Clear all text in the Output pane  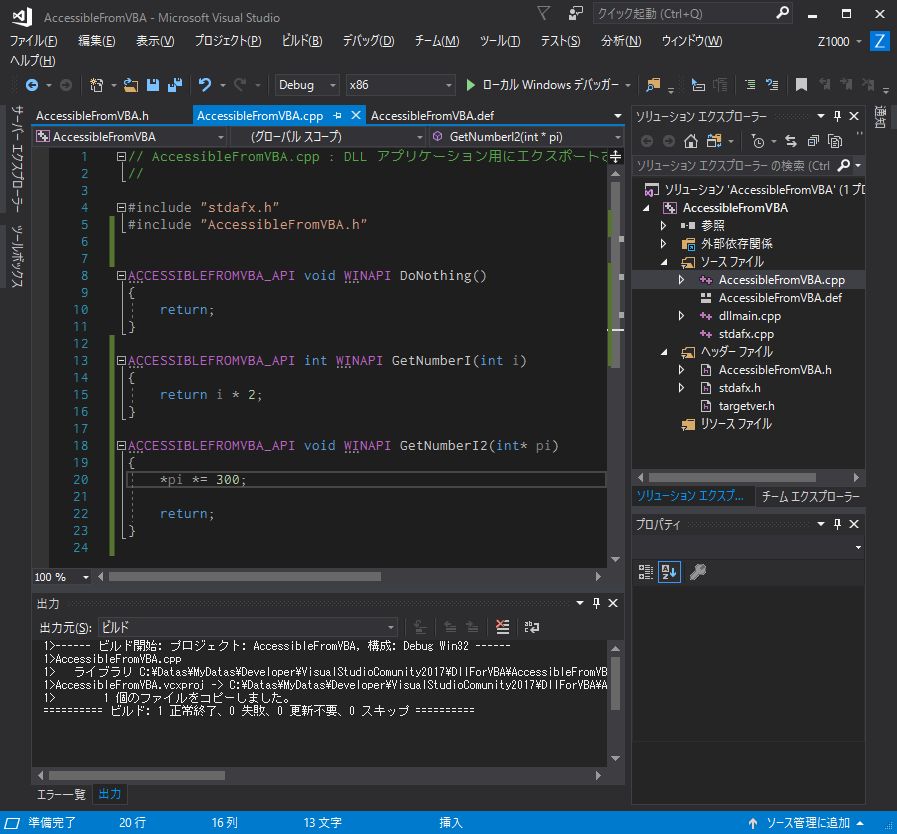click(x=503, y=627)
